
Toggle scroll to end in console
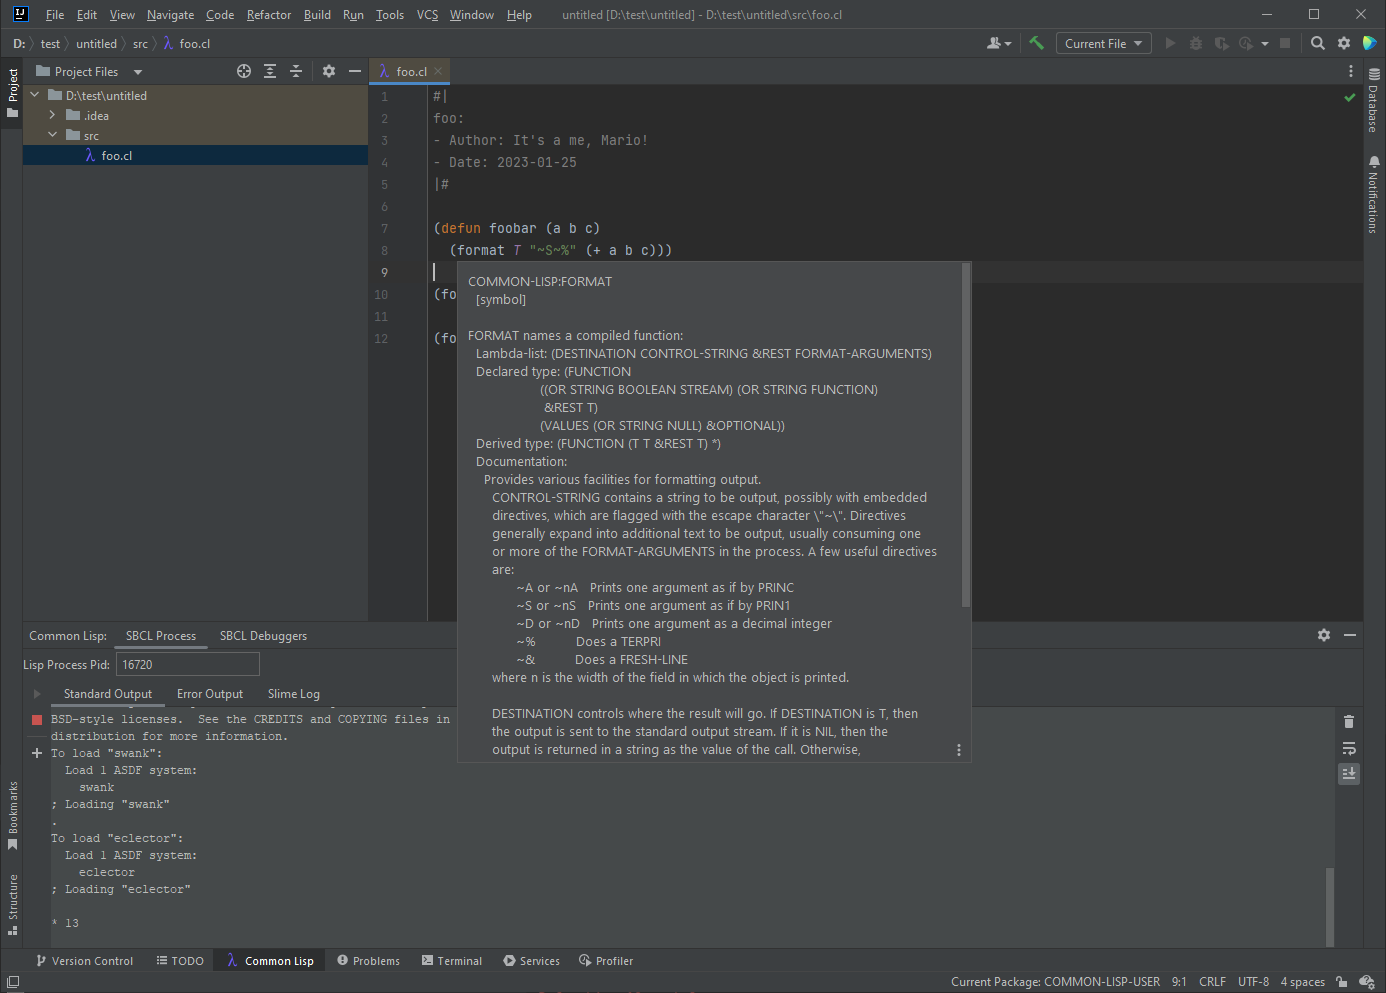(1349, 774)
